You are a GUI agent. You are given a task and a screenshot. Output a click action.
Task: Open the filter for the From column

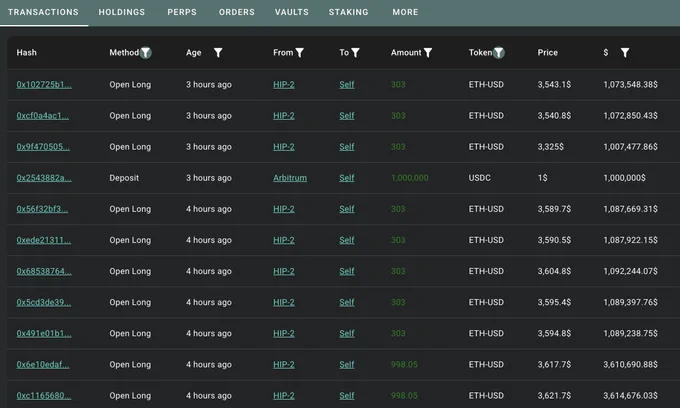(x=300, y=53)
